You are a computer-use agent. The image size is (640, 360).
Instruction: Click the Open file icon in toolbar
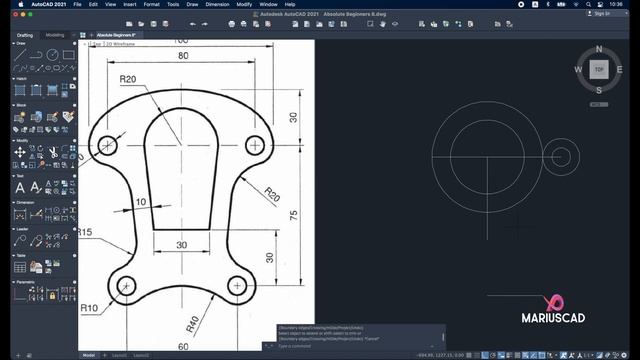[x=141, y=24]
